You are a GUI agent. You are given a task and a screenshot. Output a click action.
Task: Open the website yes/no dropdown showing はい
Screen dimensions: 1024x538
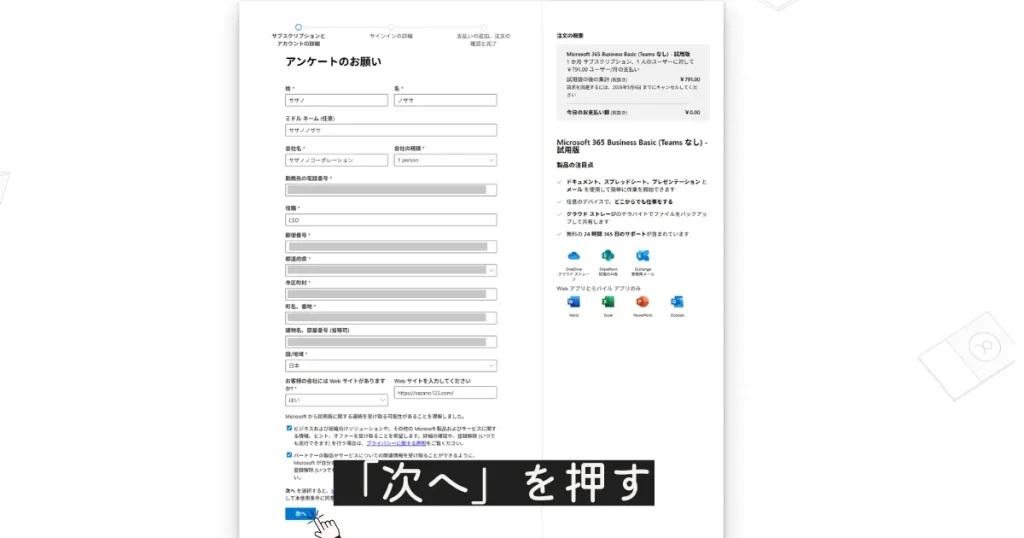pyautogui.click(x=336, y=400)
